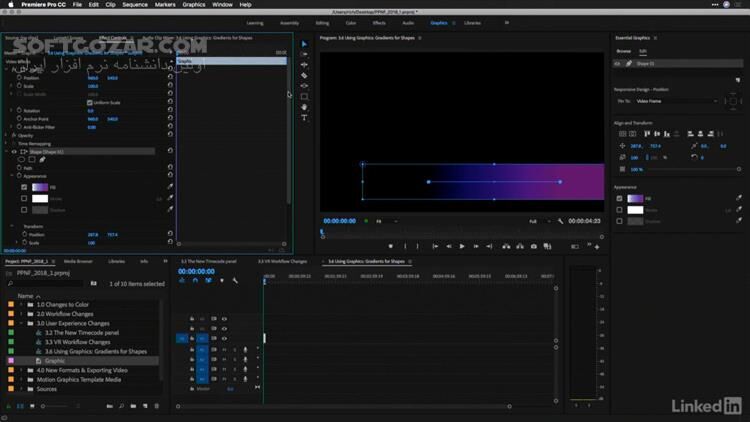The height and width of the screenshot is (422, 750).
Task: Click fill eyedropper in Effect Controls
Action: click(170, 187)
